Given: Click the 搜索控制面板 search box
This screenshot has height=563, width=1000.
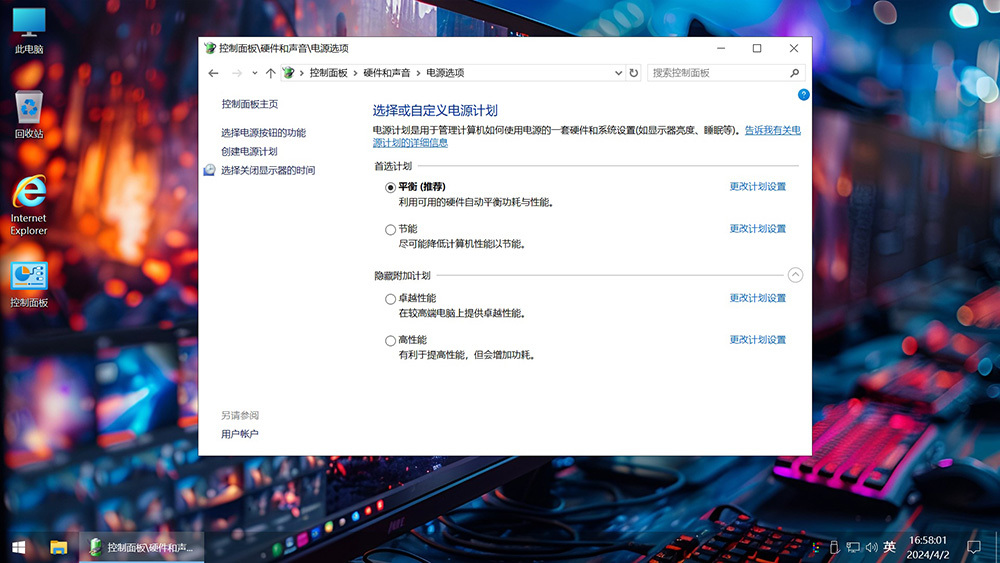Looking at the screenshot, I should (x=718, y=73).
